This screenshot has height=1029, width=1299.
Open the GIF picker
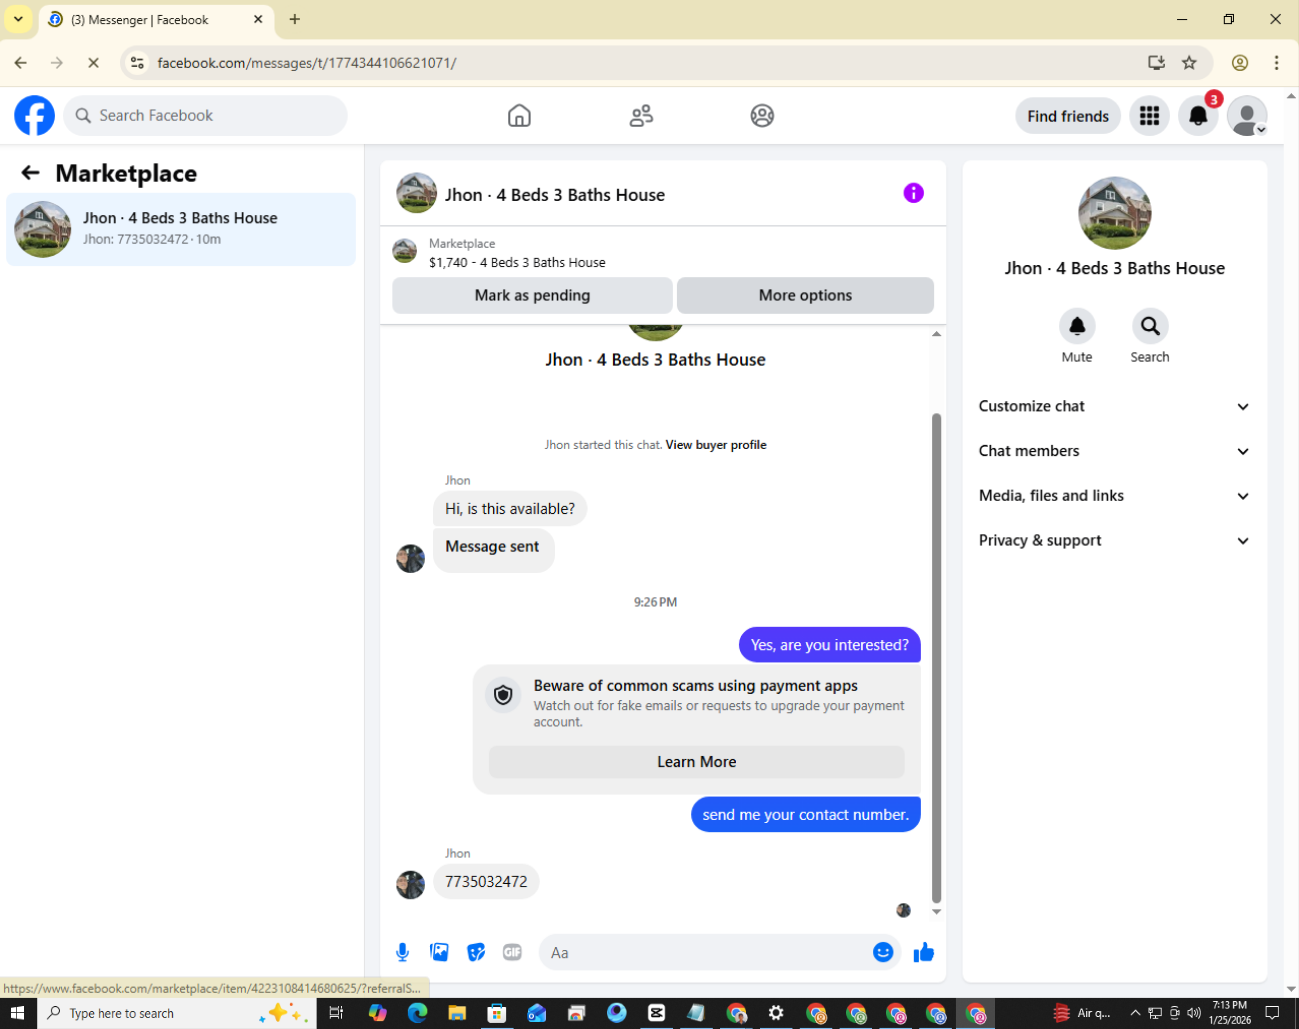tap(512, 952)
